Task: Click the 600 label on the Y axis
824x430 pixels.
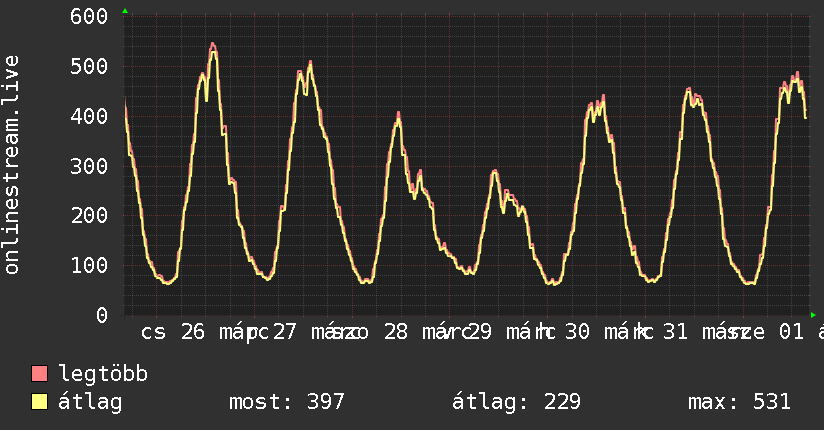Action: pyautogui.click(x=89, y=16)
